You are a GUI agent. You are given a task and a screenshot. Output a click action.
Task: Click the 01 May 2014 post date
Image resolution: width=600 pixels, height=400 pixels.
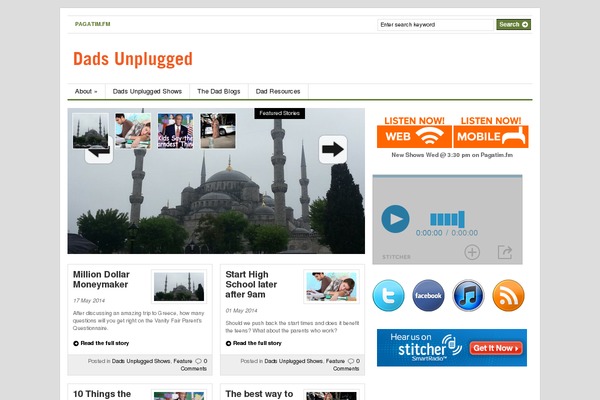coord(241,310)
